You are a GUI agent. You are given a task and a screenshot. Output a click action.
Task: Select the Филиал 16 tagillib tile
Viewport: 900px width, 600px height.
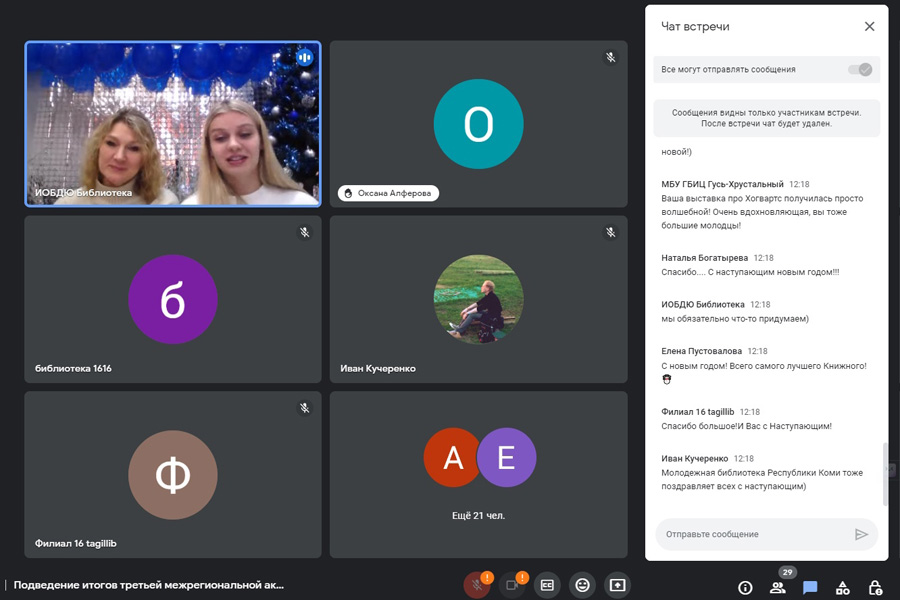[x=173, y=475]
